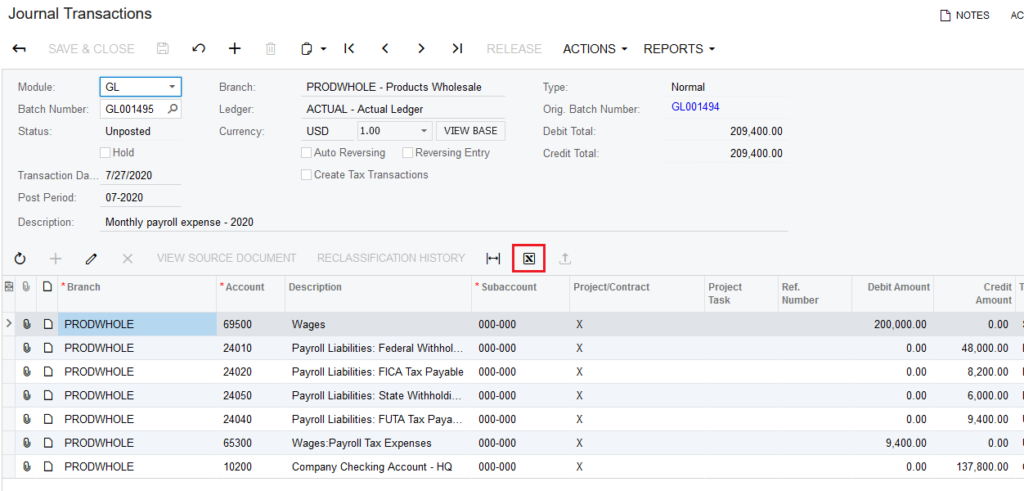1024x491 pixels.
Task: Select the 9,400.00 debit cell
Action: pyautogui.click(x=892, y=443)
